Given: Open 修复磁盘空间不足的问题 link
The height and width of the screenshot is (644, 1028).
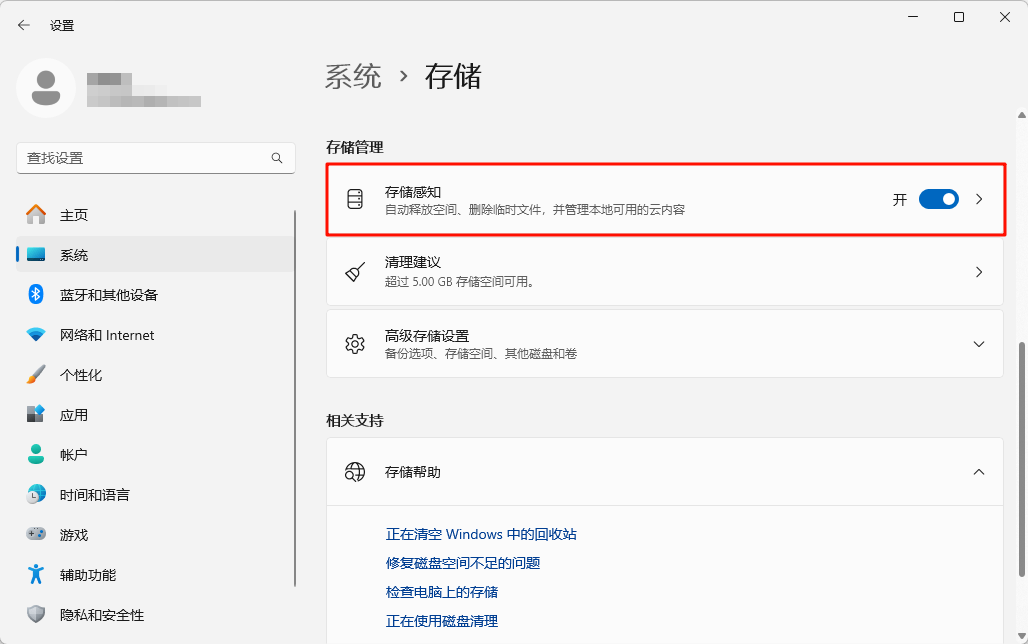Looking at the screenshot, I should 463,563.
